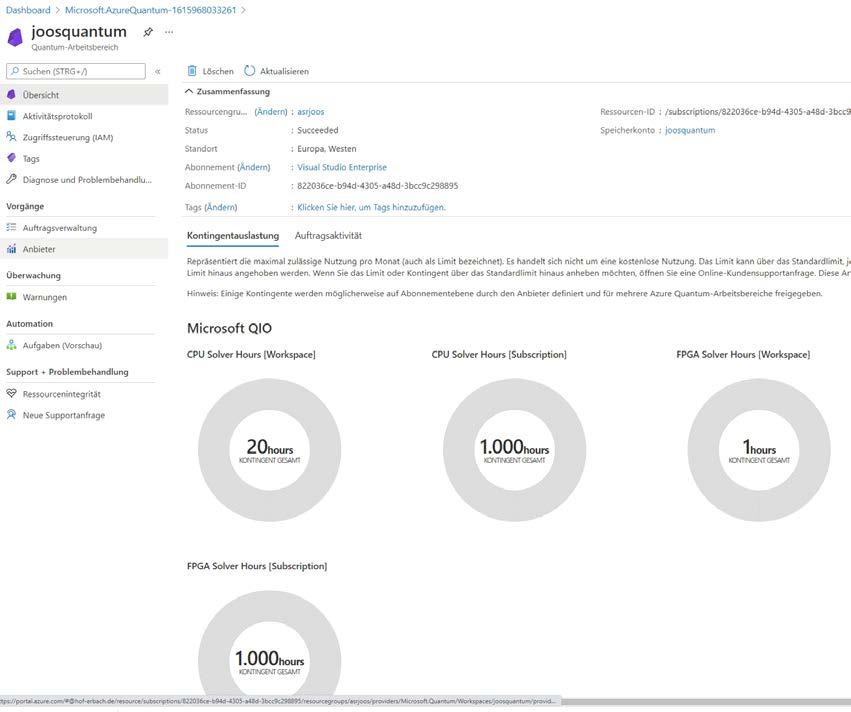Click the Diagnose wrench icon

tap(11, 179)
